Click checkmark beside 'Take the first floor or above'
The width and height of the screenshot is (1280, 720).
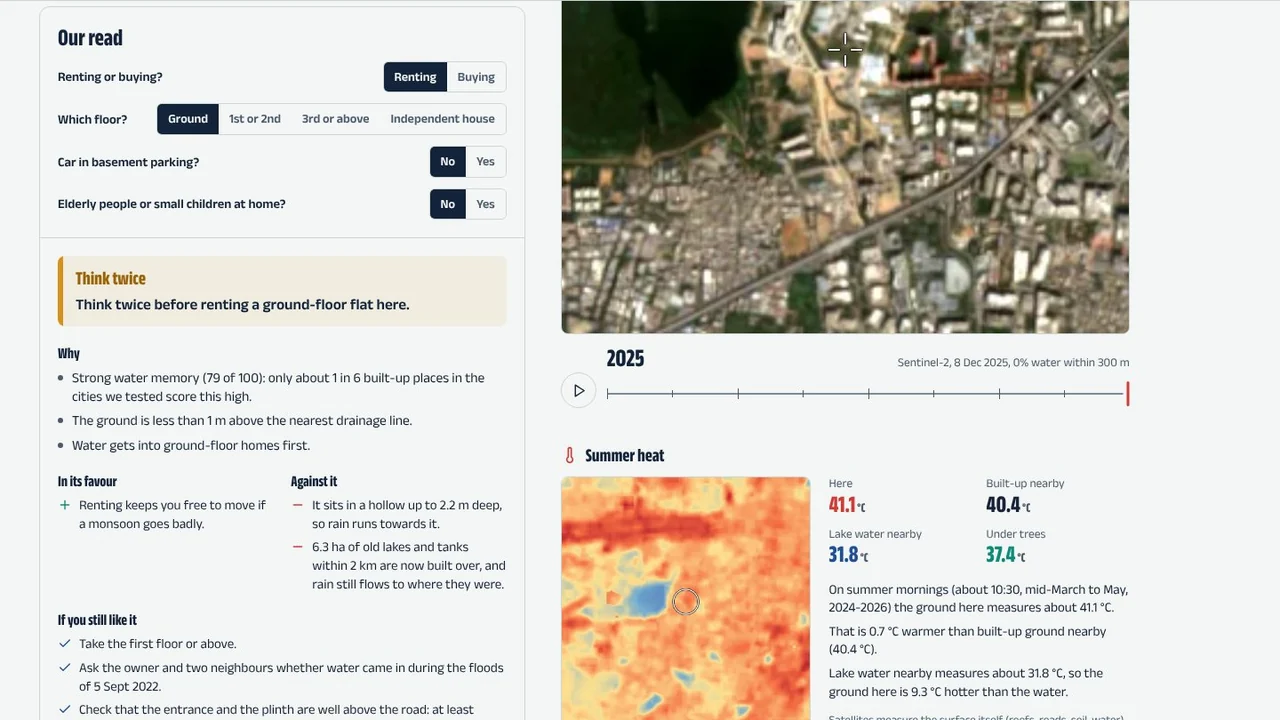[x=65, y=644]
